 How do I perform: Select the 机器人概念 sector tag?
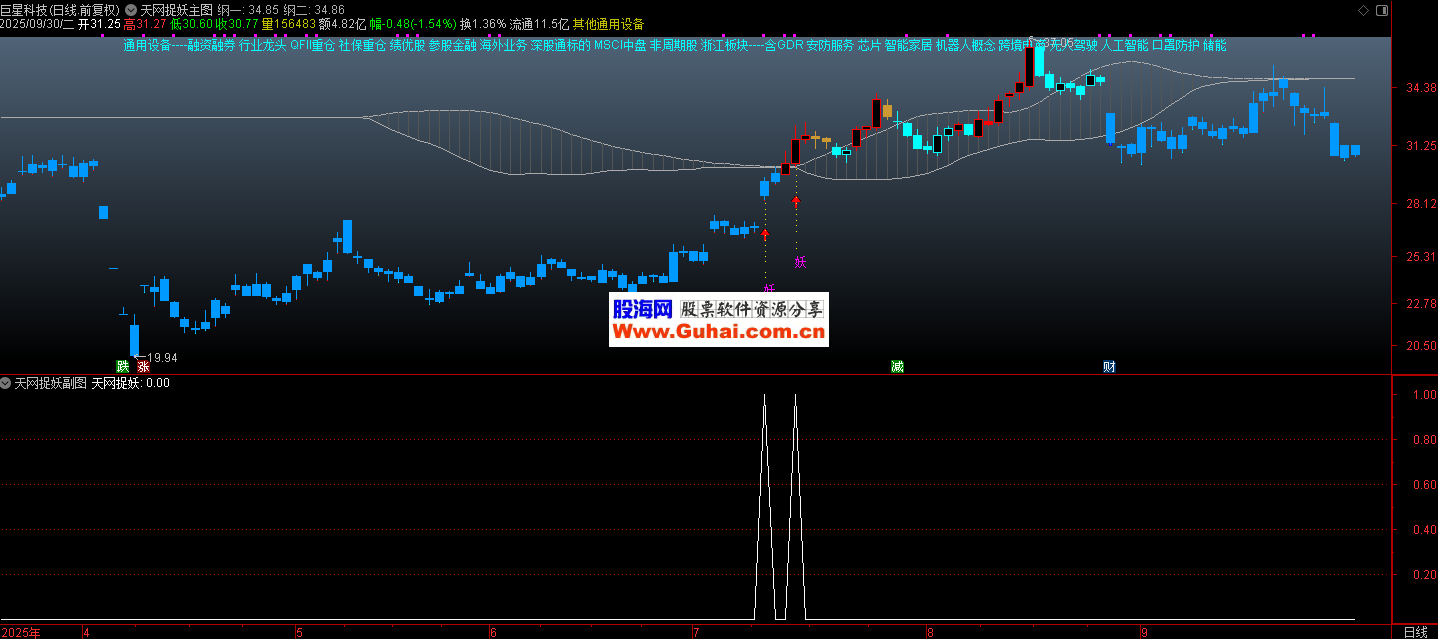coord(965,45)
